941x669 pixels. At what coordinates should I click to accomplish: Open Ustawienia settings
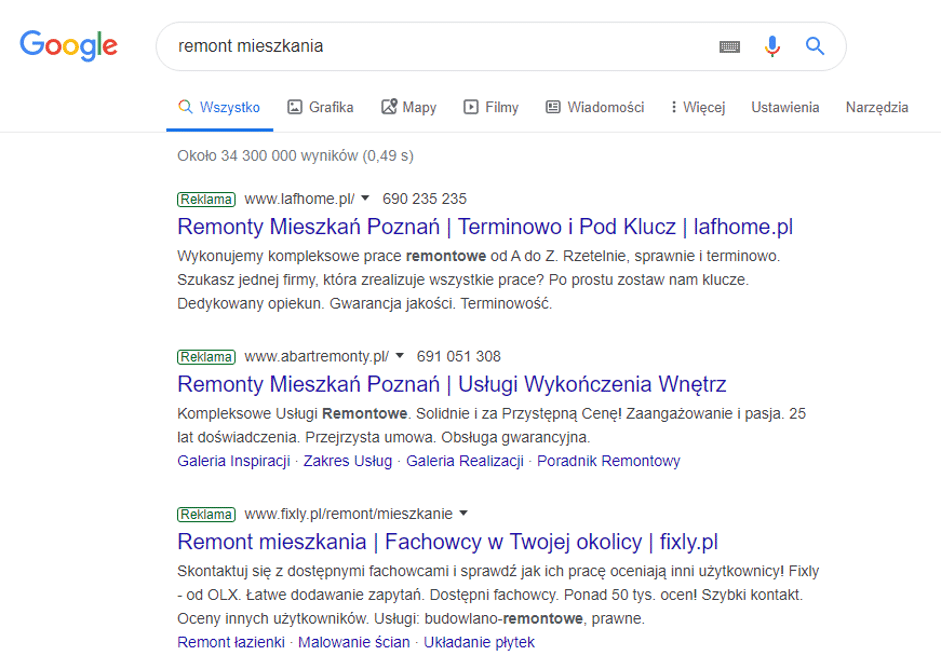[x=785, y=107]
